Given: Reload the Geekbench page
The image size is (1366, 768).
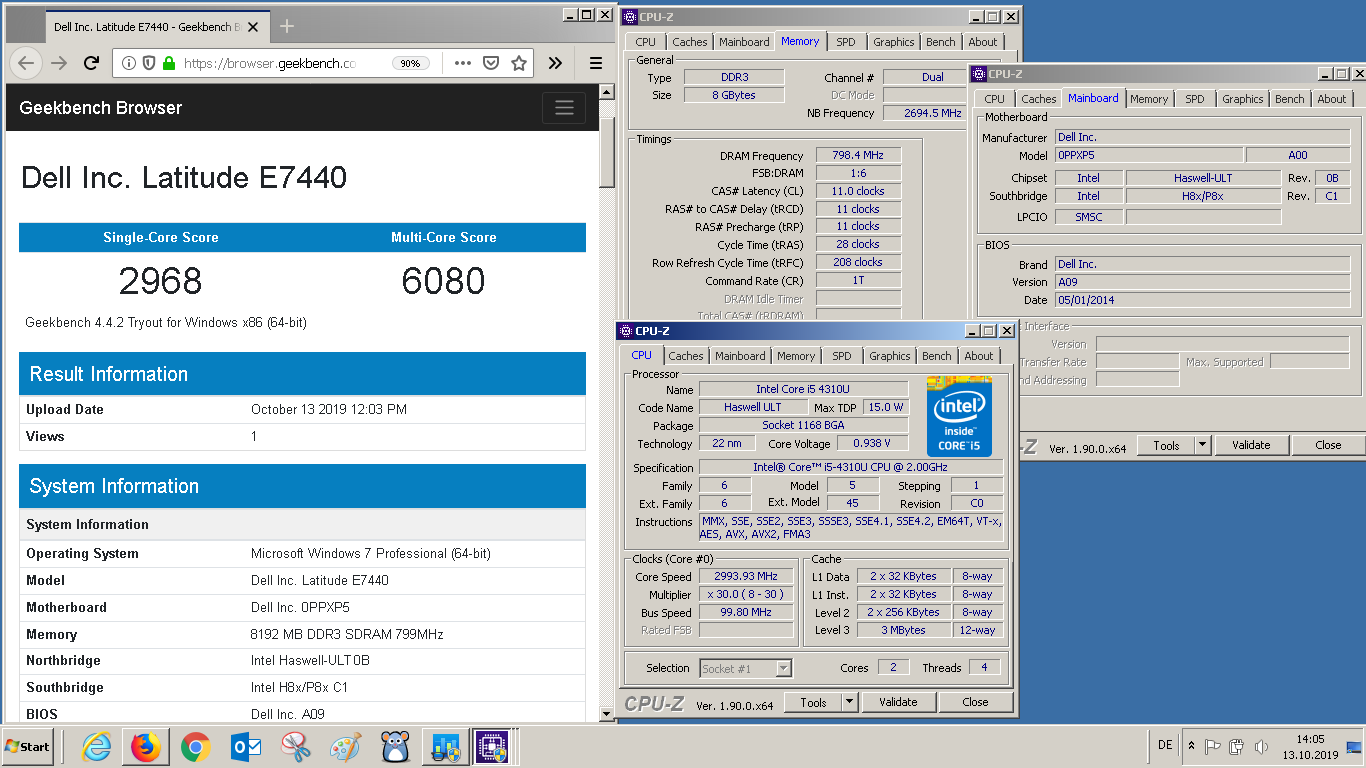Looking at the screenshot, I should point(91,63).
